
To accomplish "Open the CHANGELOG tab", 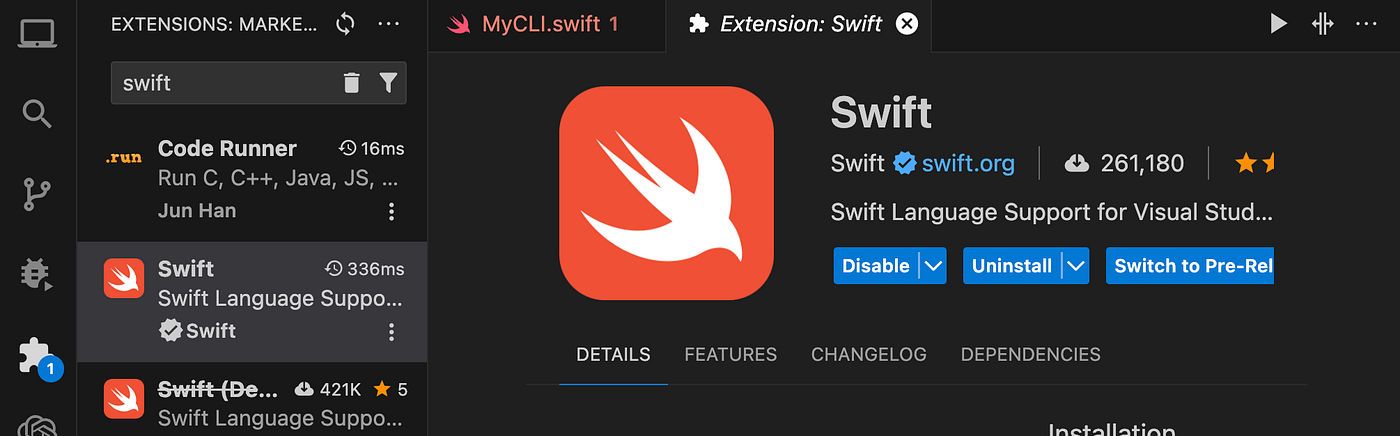I will (868, 354).
